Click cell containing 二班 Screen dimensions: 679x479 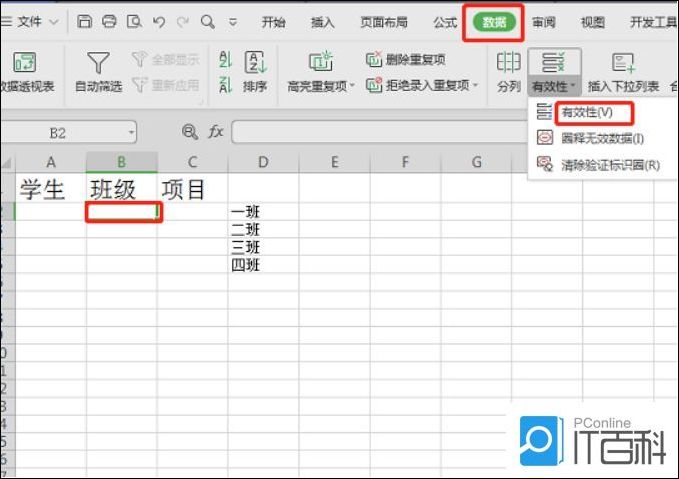point(263,230)
